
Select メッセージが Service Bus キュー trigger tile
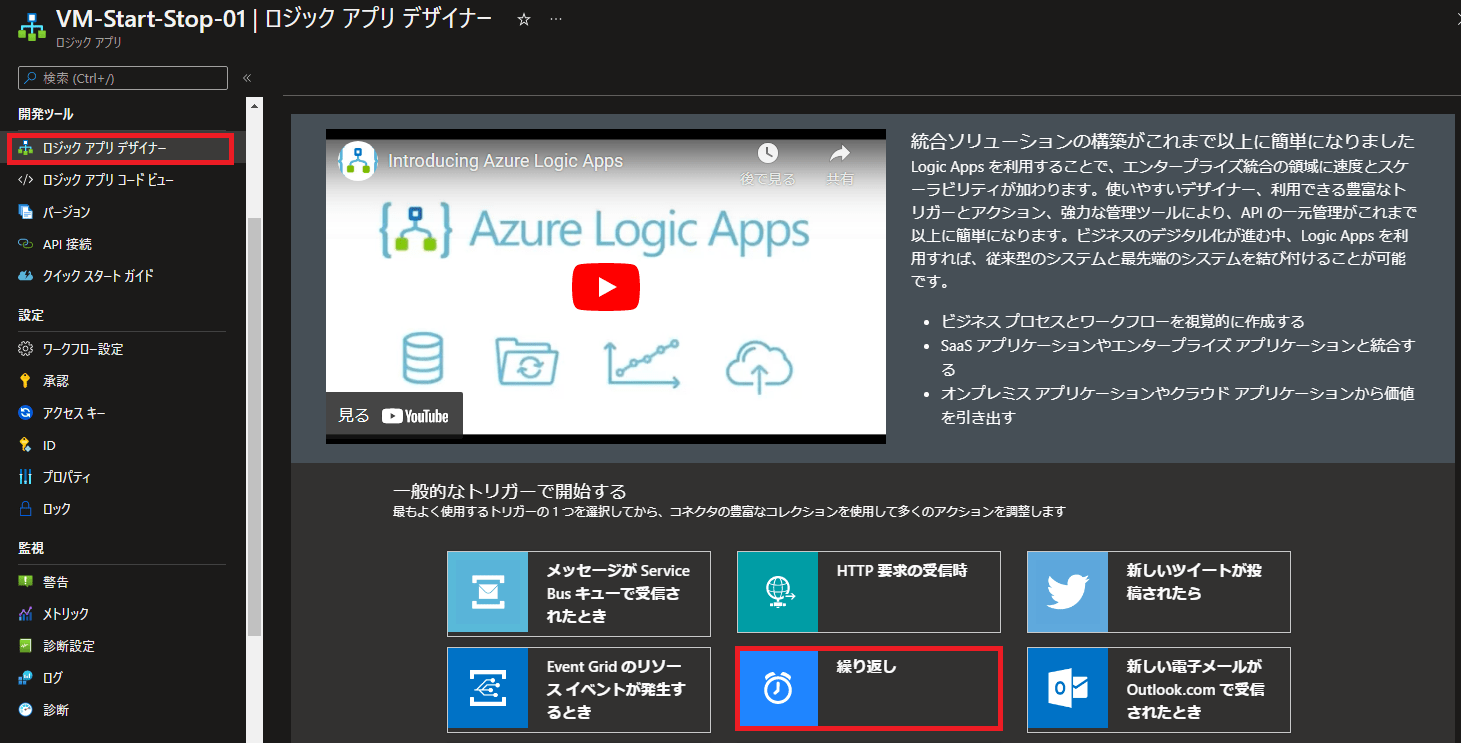[579, 592]
